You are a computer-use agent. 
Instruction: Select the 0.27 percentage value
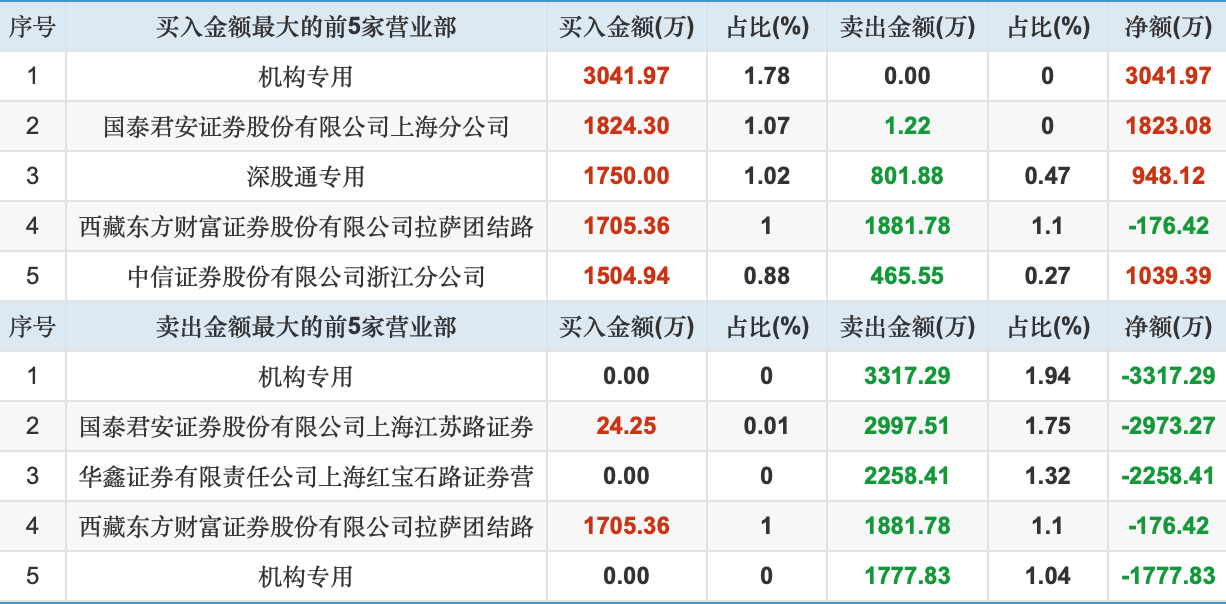click(1047, 276)
